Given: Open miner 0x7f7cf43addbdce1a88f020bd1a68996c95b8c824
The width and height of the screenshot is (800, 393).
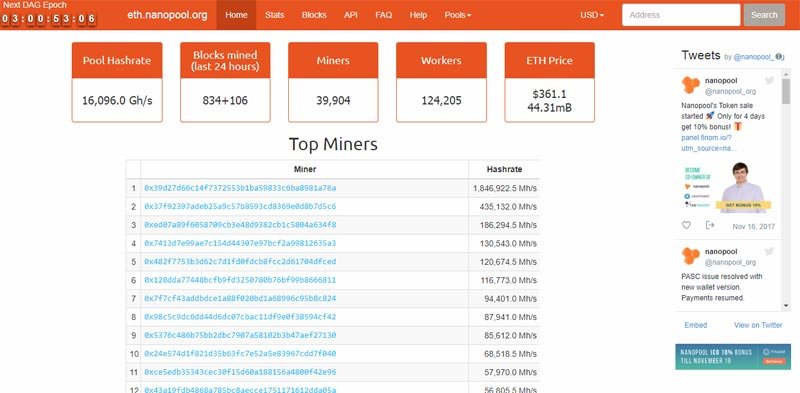Looking at the screenshot, I should 240,298.
